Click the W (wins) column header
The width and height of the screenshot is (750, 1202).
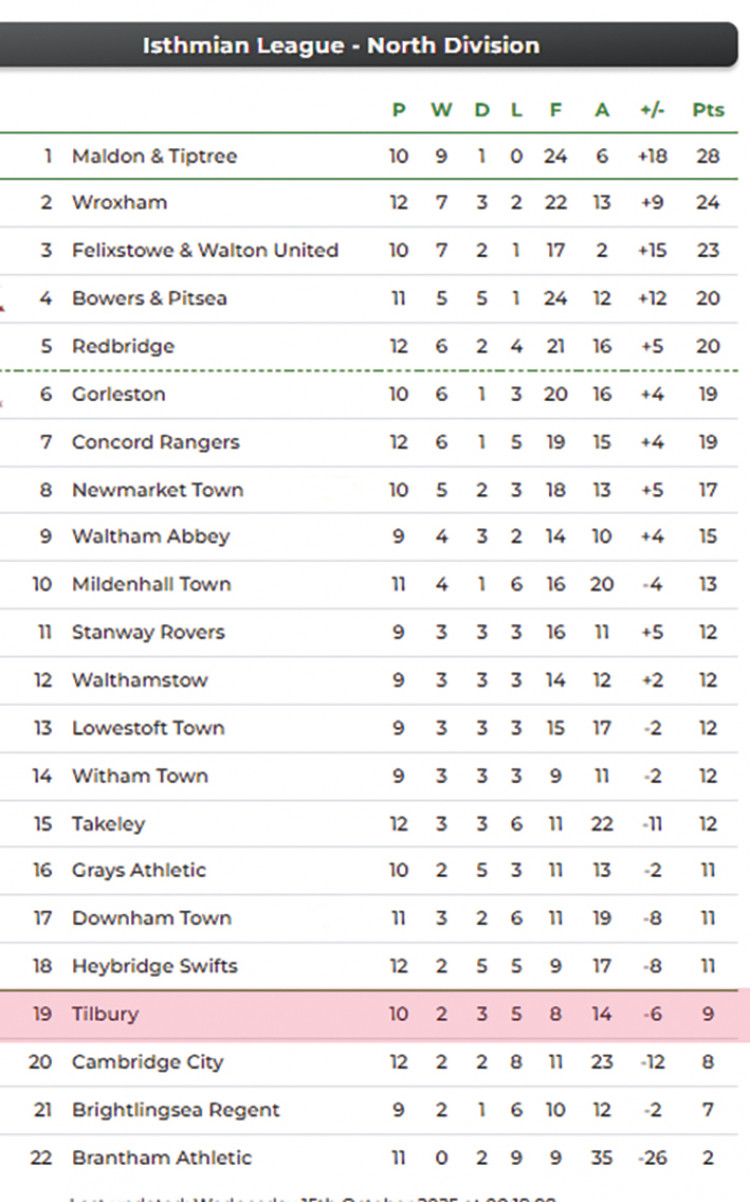point(441,110)
